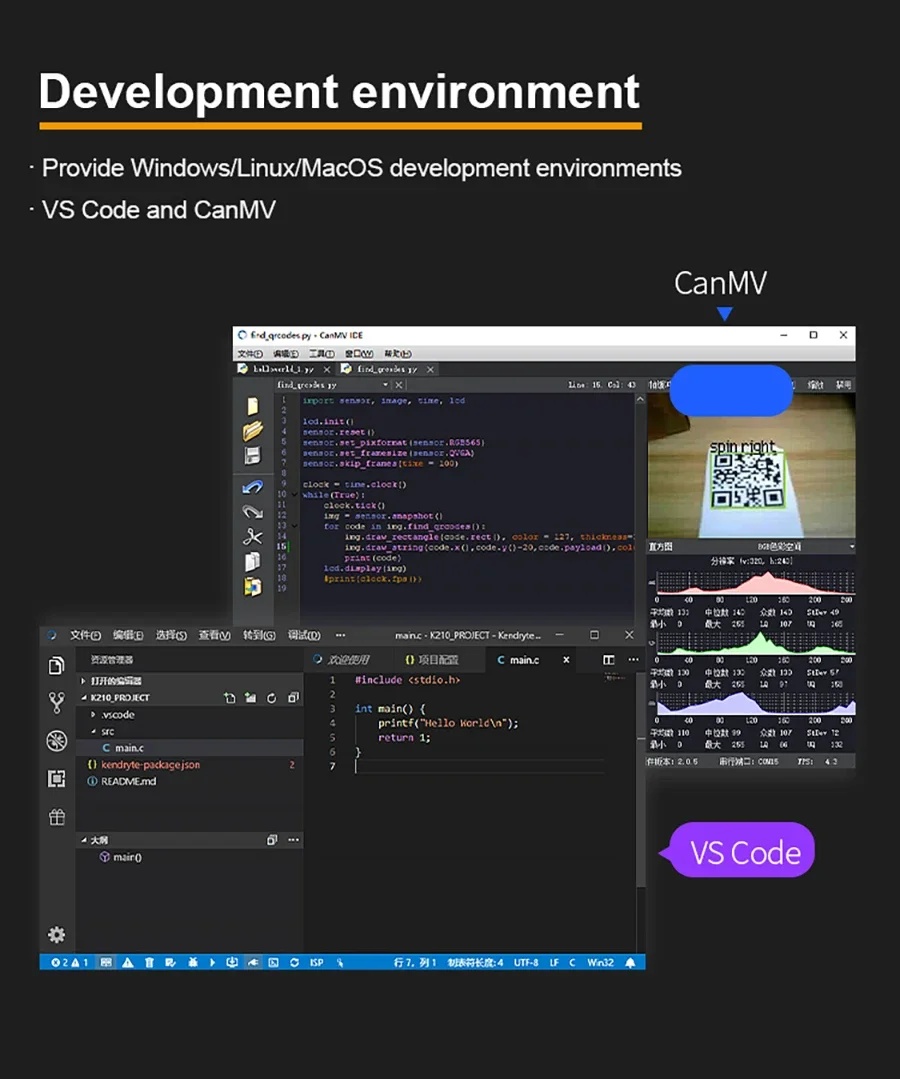
Task: Open VS Code Source Control view
Action: (57, 704)
